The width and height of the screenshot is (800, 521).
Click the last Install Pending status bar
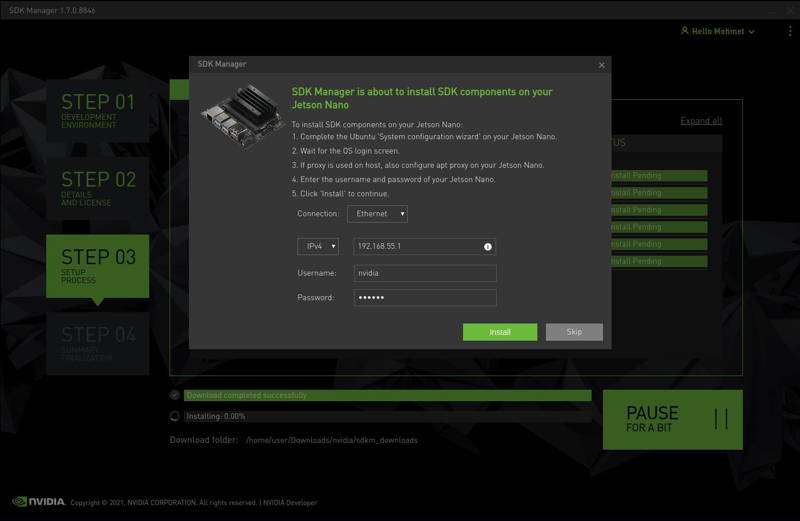[659, 261]
